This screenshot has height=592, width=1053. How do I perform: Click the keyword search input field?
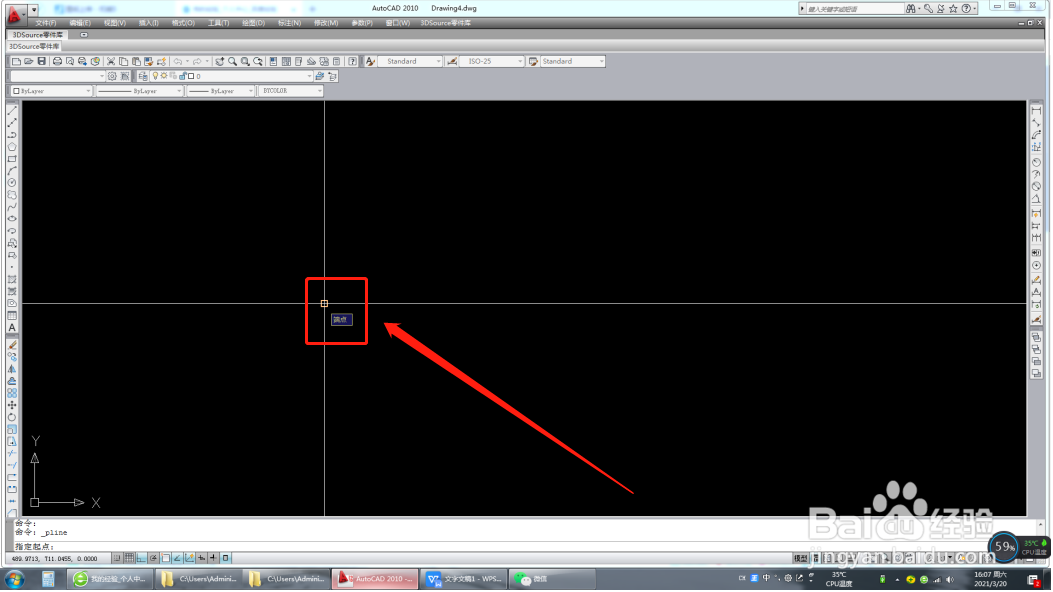pos(854,9)
